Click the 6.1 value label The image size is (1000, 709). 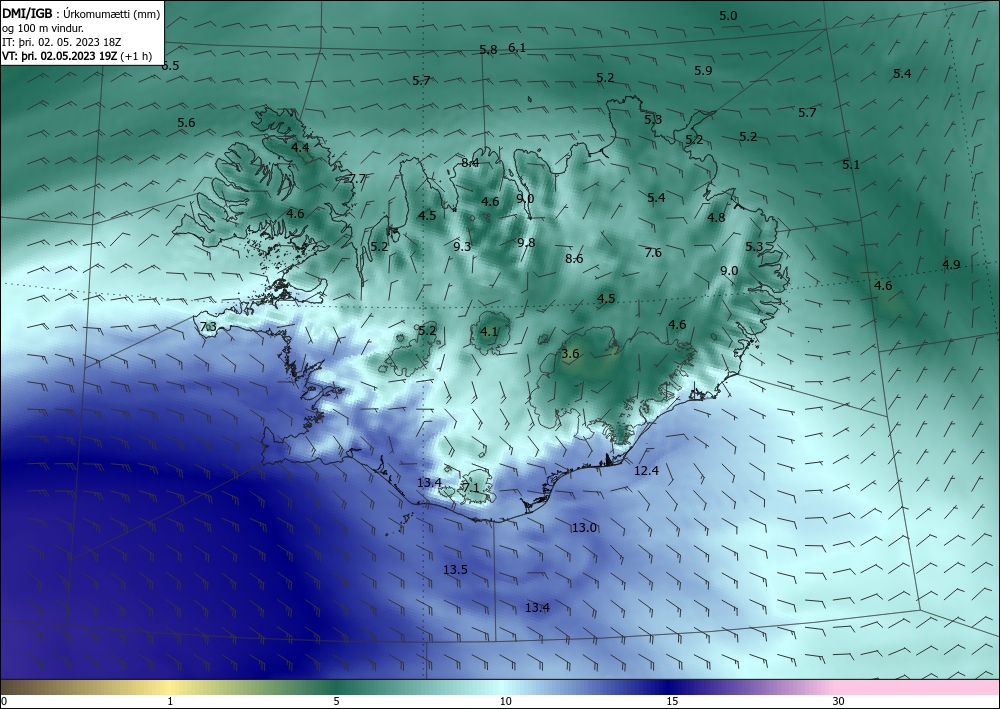(x=517, y=48)
